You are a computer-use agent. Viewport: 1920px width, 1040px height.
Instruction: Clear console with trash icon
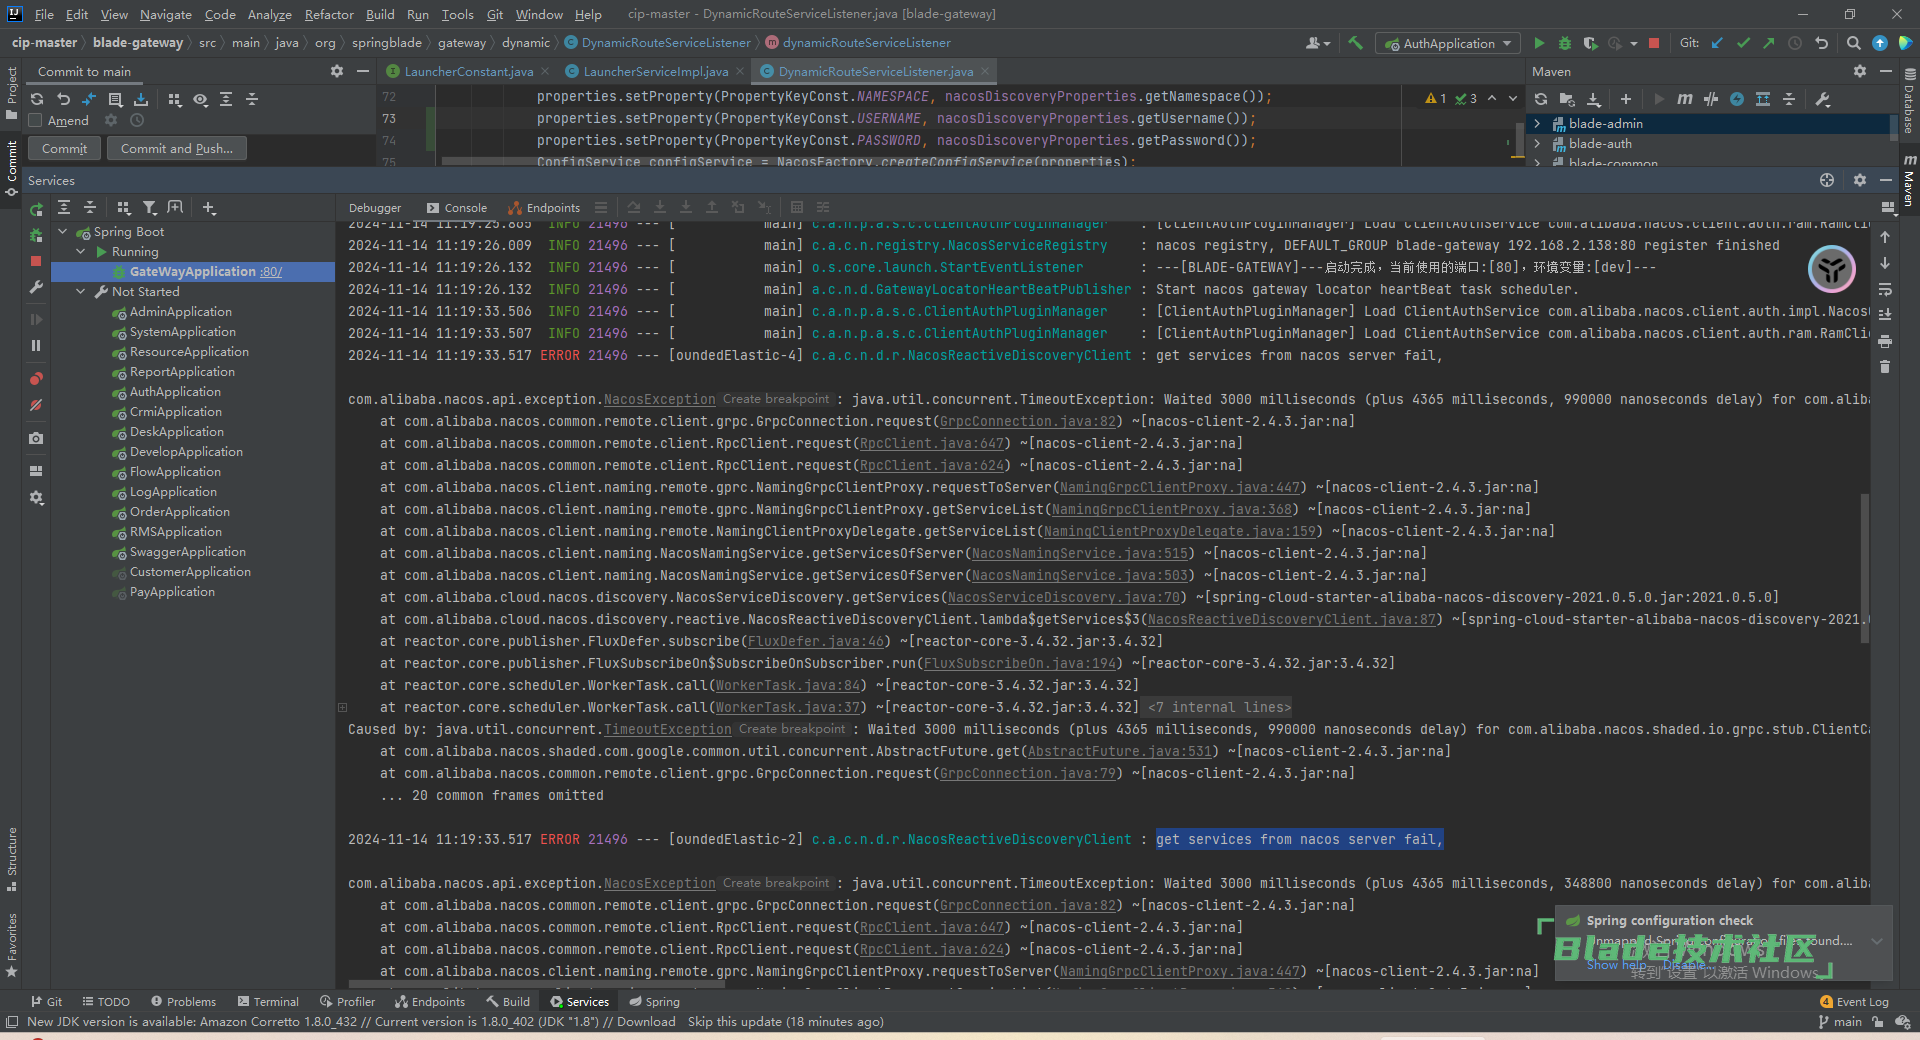(x=1885, y=367)
